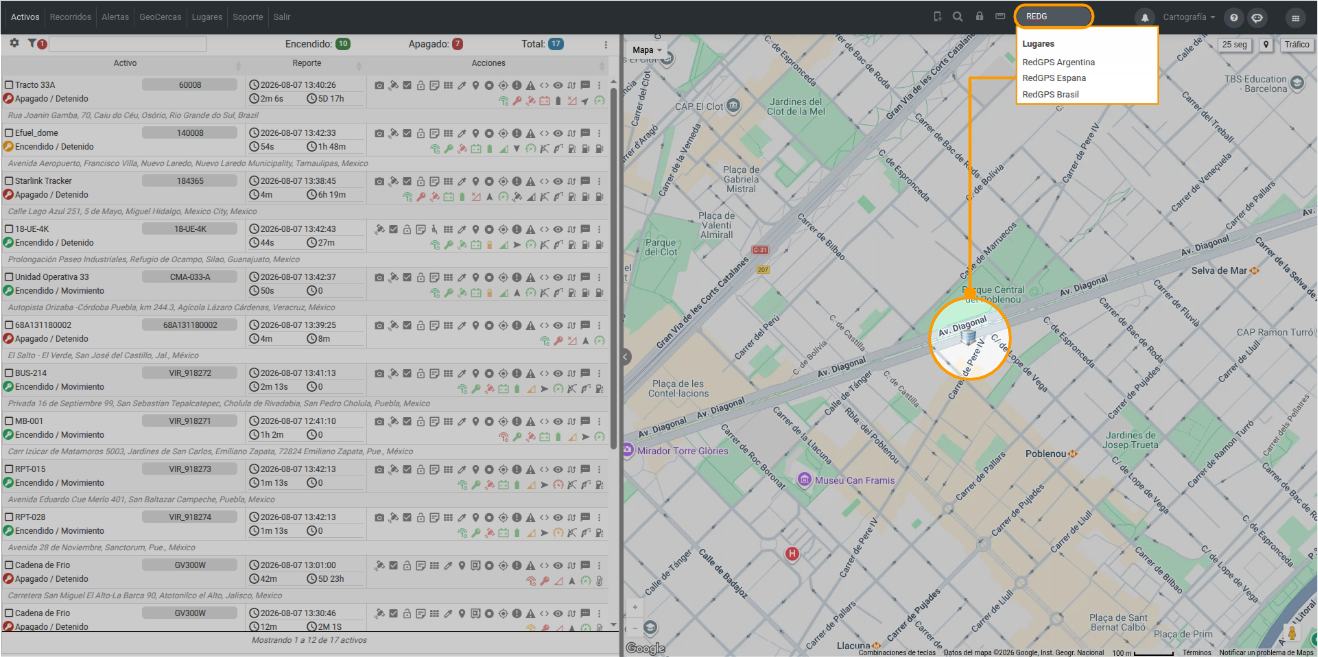Click the asset filter text field
The width and height of the screenshot is (1318, 657).
(128, 44)
